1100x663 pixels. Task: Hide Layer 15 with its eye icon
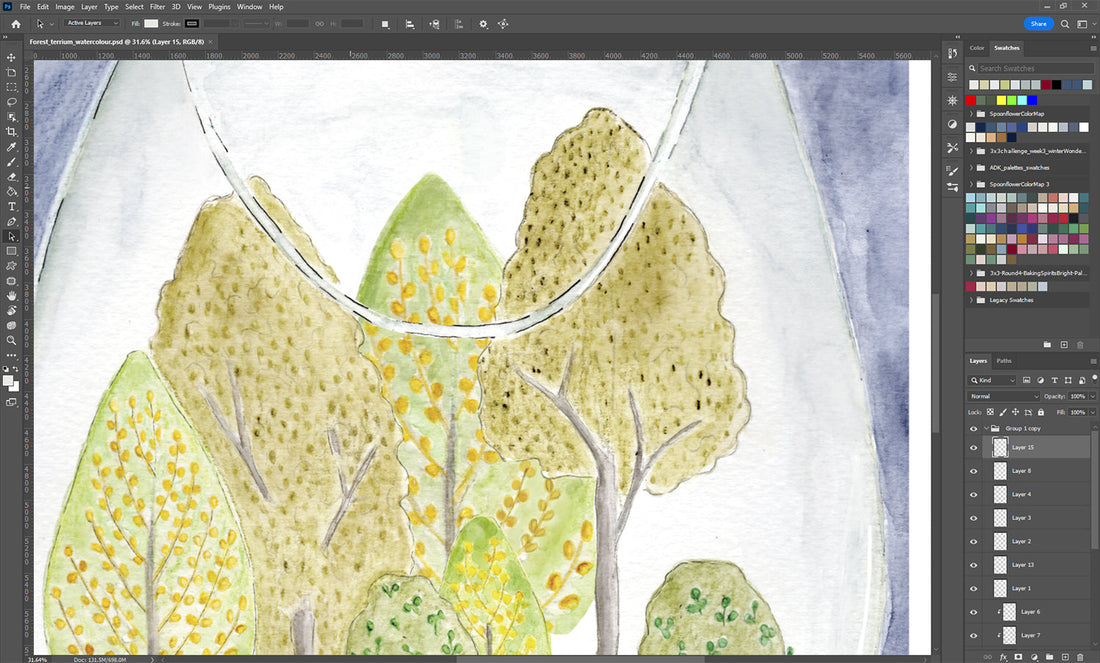pyautogui.click(x=973, y=448)
